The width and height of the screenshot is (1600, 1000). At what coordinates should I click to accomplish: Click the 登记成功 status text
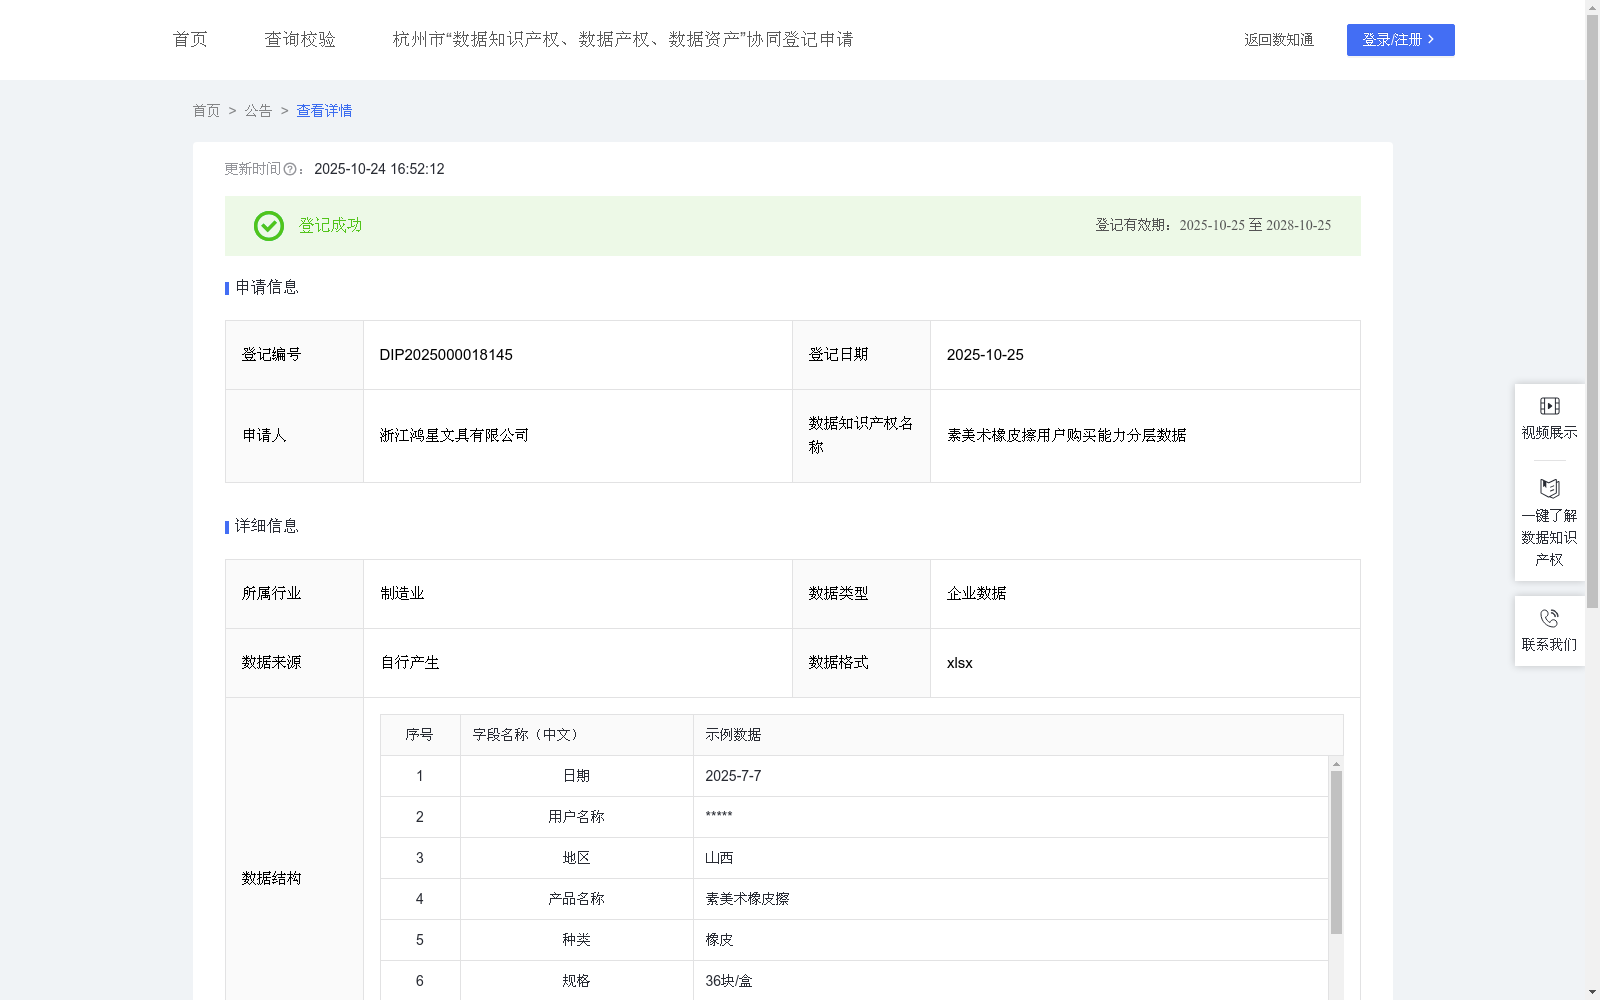pos(330,226)
